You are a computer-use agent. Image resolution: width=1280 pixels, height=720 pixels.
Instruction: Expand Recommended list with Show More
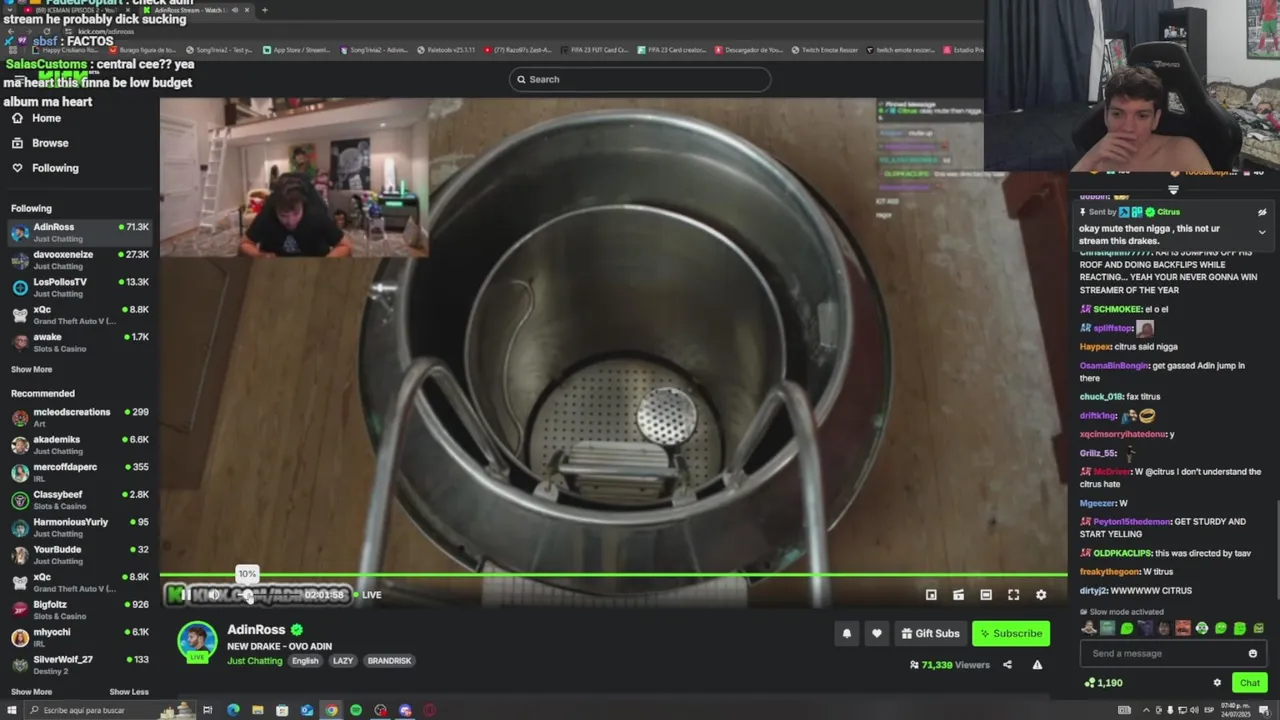coord(31,691)
